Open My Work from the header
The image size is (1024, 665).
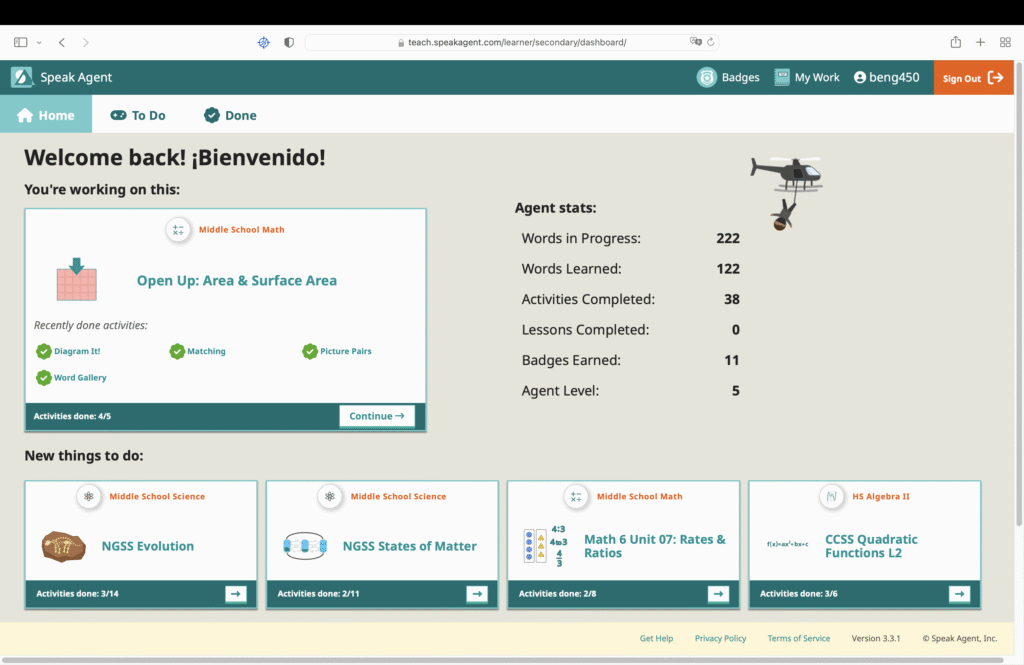(x=807, y=77)
